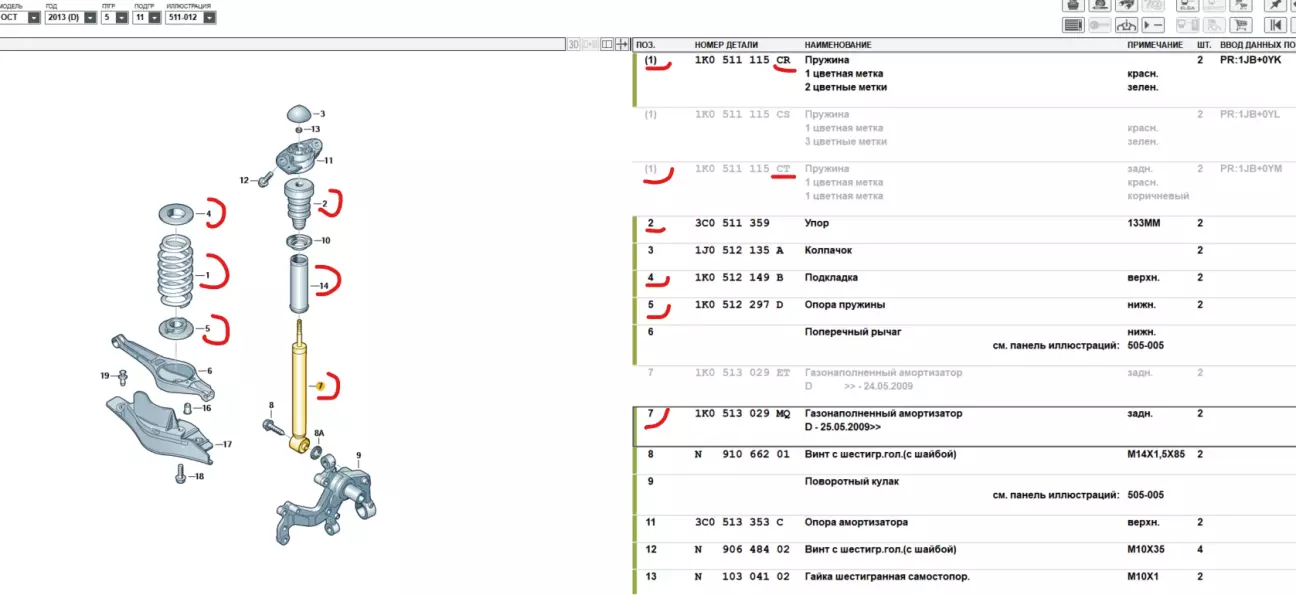
Task: Click the shopping cart icon in lower toolbar row
Action: click(1241, 25)
